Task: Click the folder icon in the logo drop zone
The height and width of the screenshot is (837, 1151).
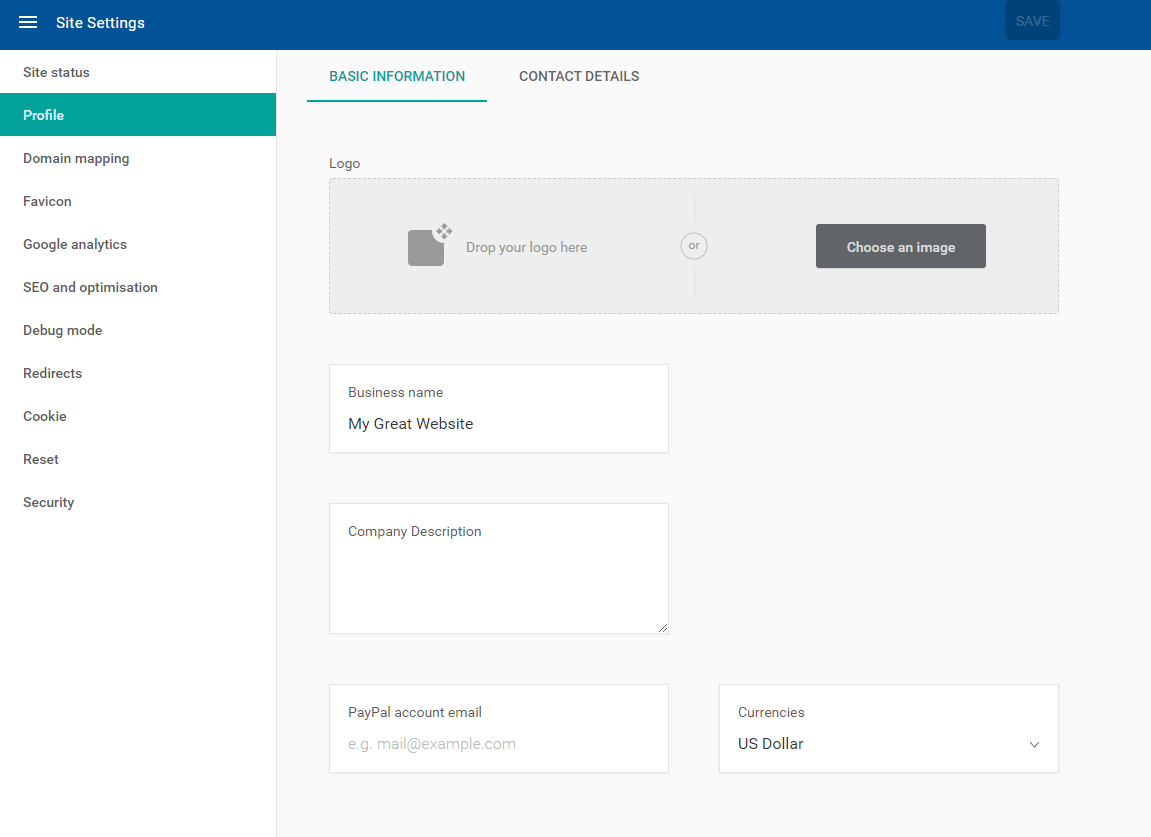Action: tap(428, 245)
